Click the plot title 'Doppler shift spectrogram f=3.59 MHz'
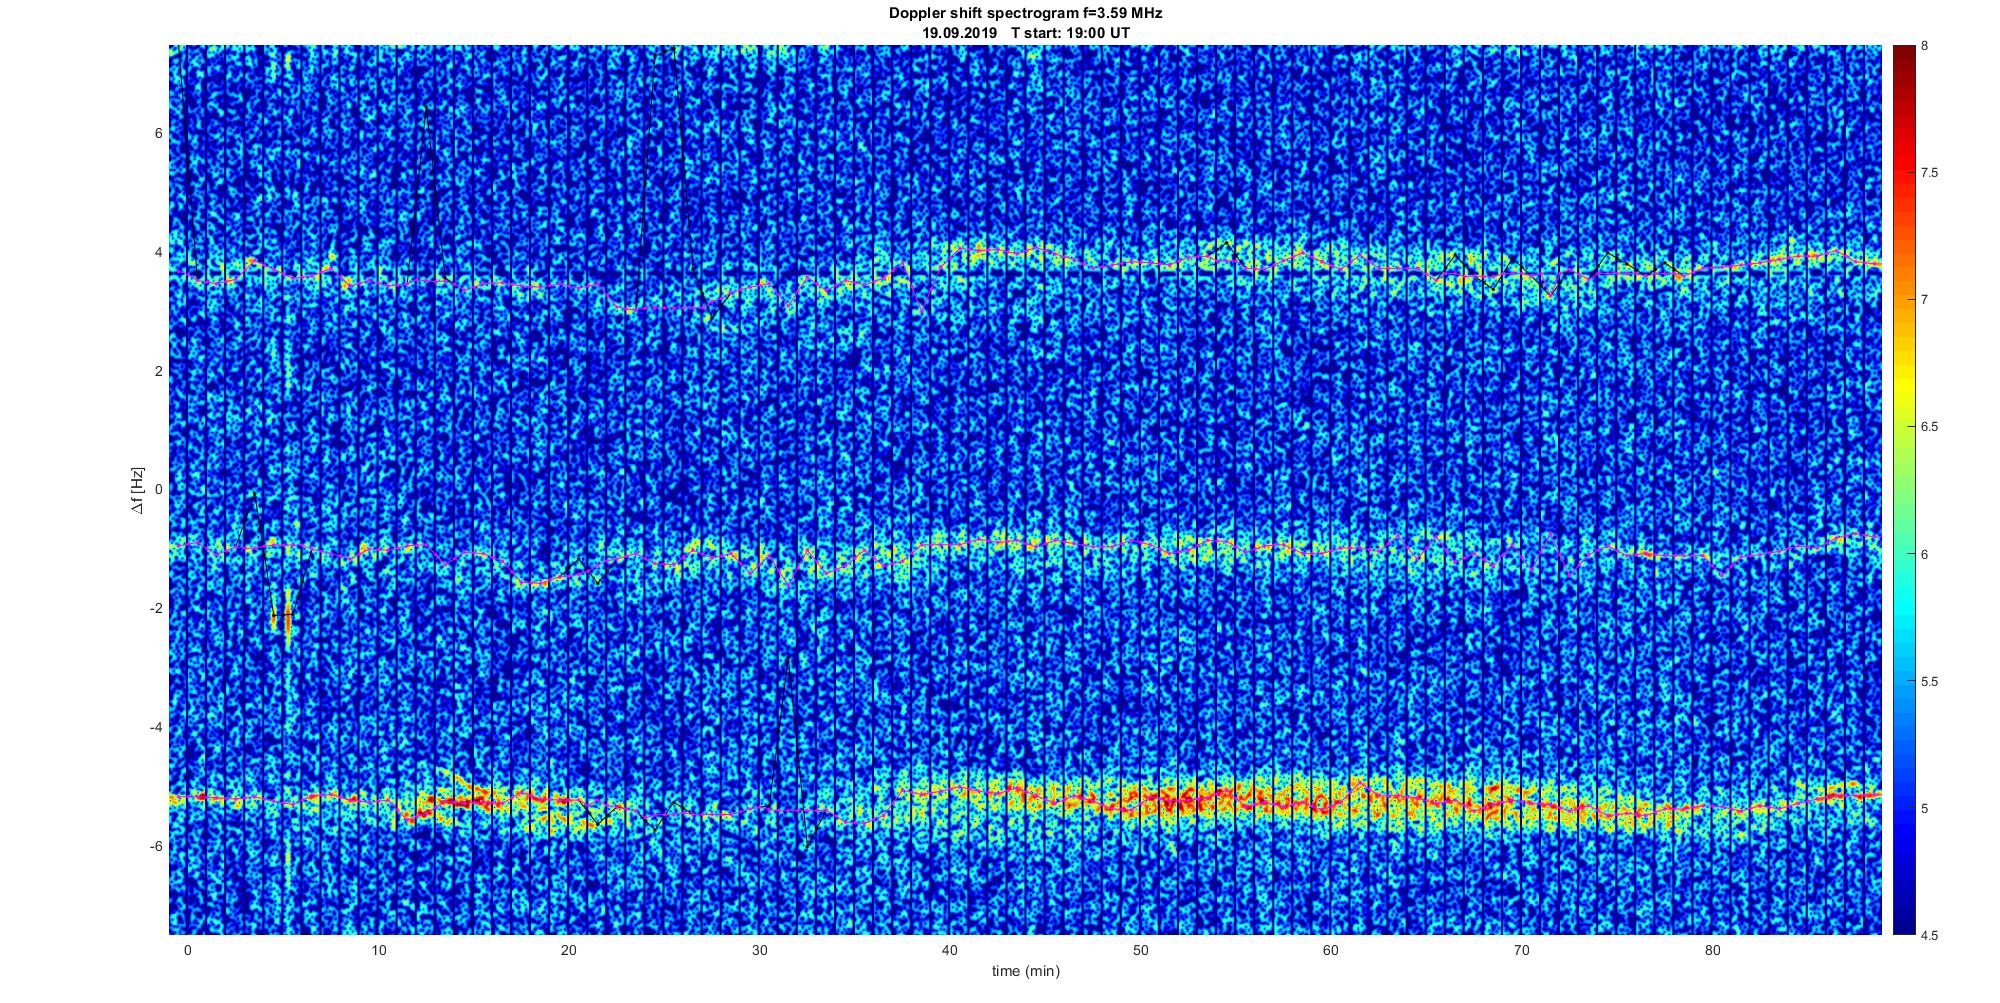The height and width of the screenshot is (1003, 2000). 1025,14
